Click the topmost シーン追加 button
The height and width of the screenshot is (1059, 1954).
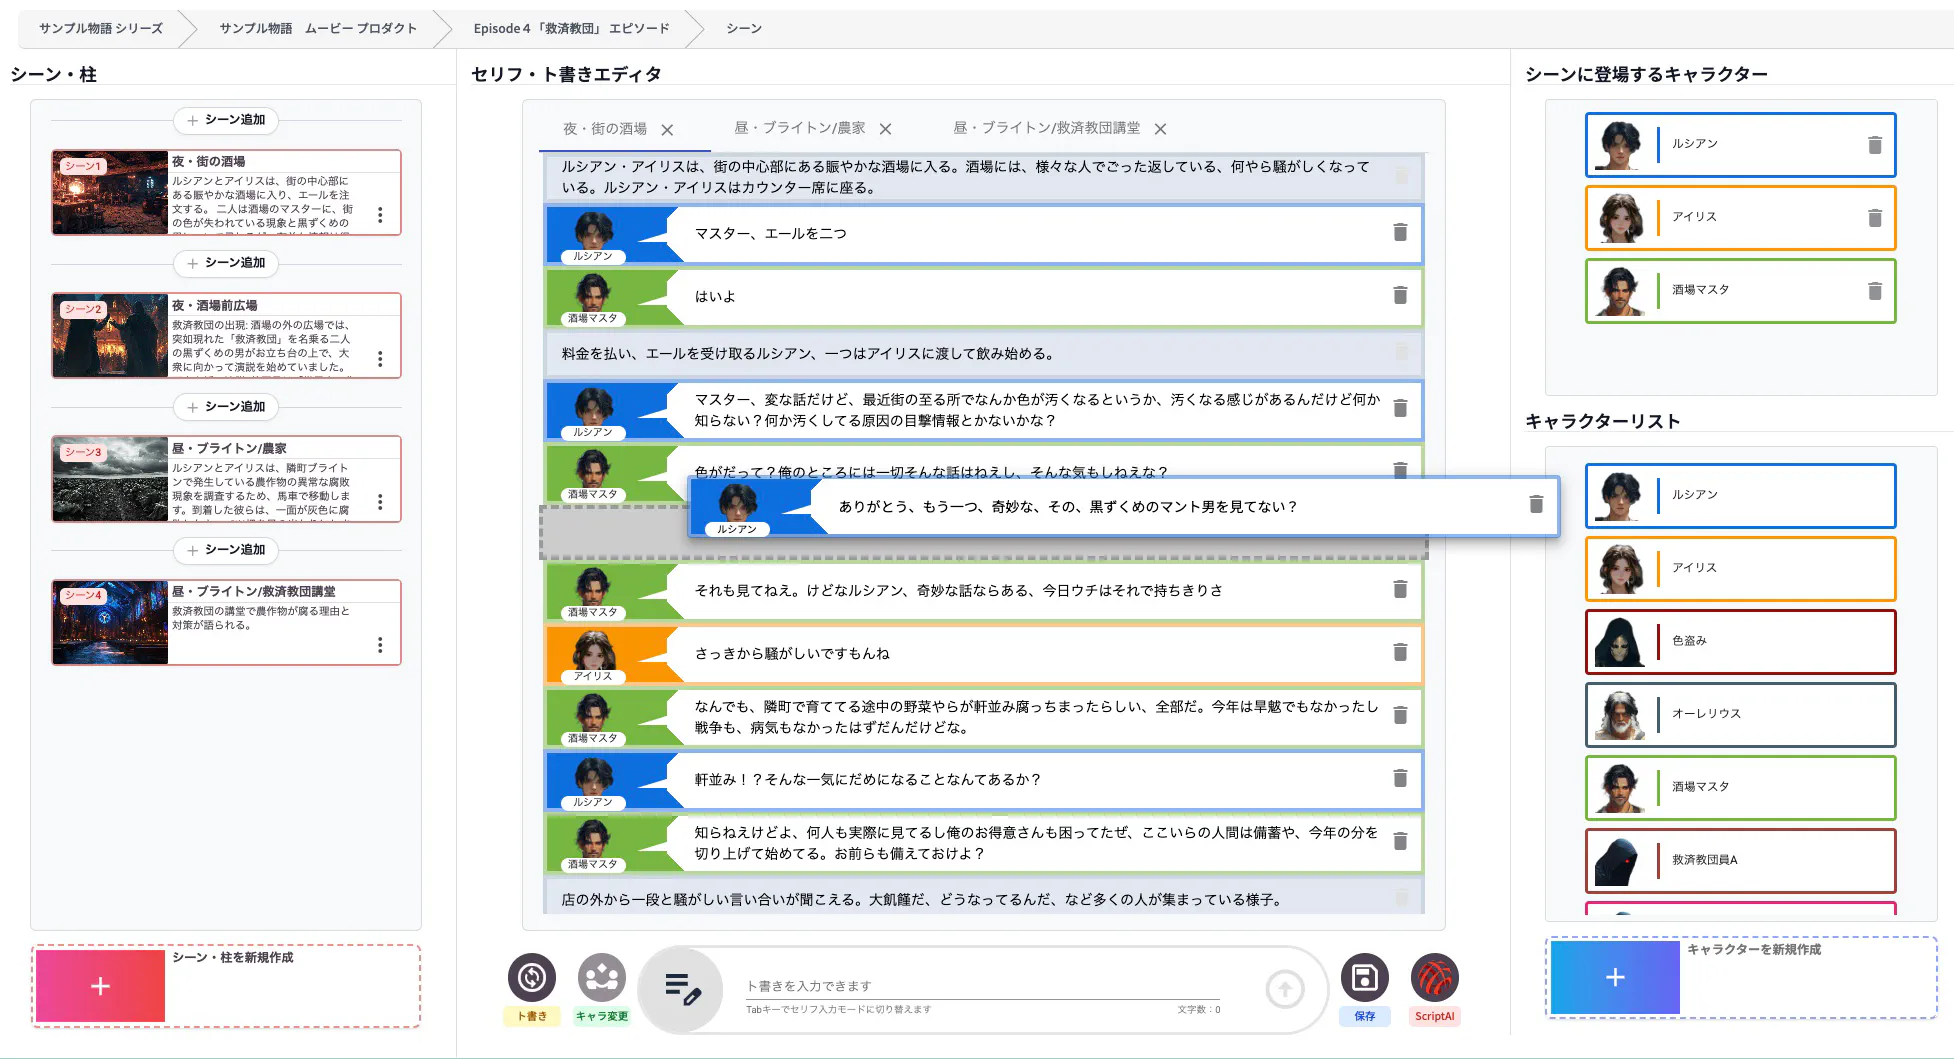[x=226, y=120]
